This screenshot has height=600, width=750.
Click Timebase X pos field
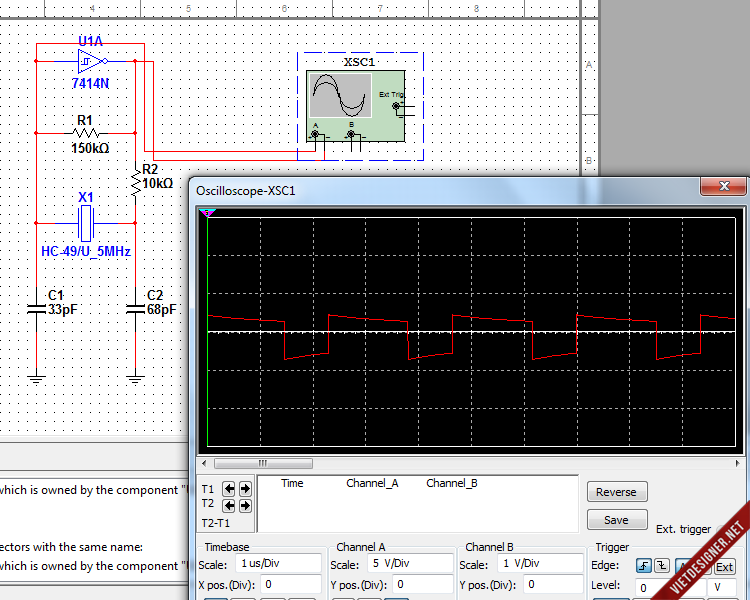[x=291, y=584]
